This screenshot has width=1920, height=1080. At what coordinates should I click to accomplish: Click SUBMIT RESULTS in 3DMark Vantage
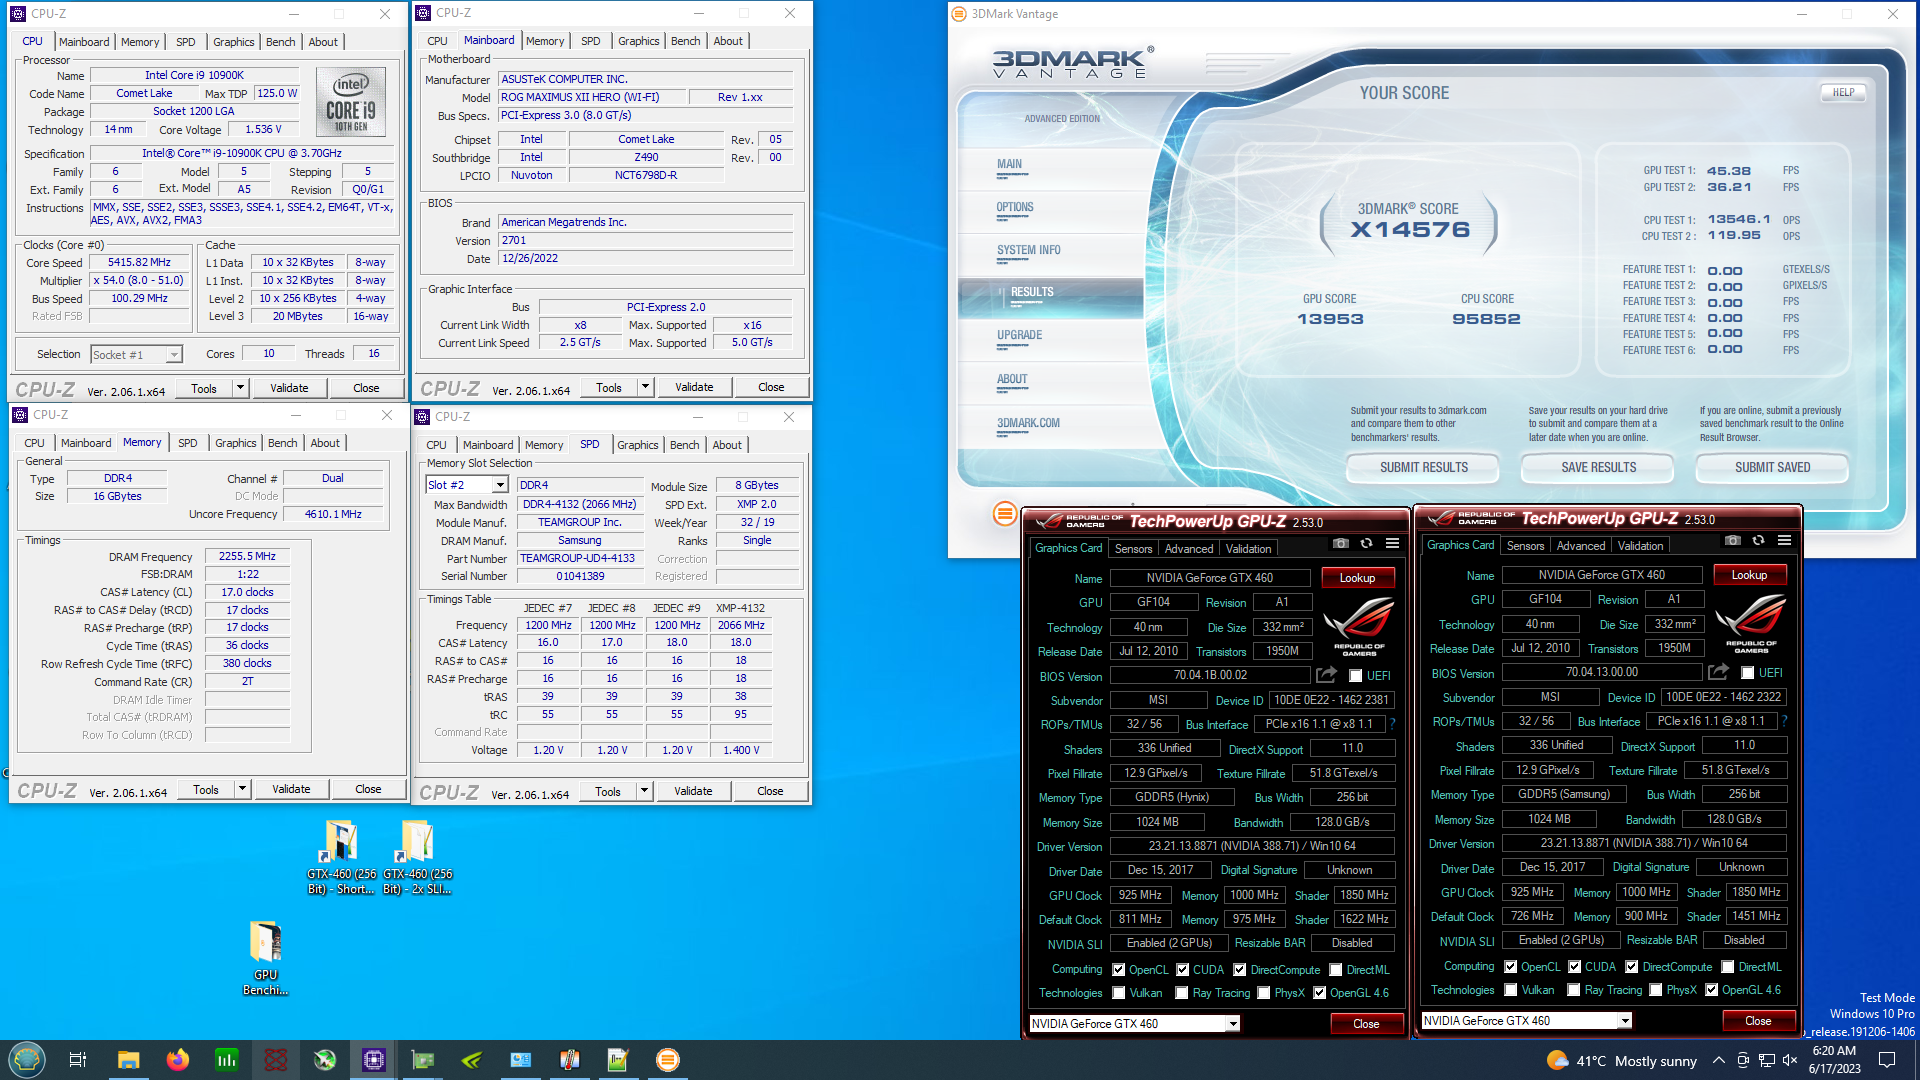pos(1423,467)
